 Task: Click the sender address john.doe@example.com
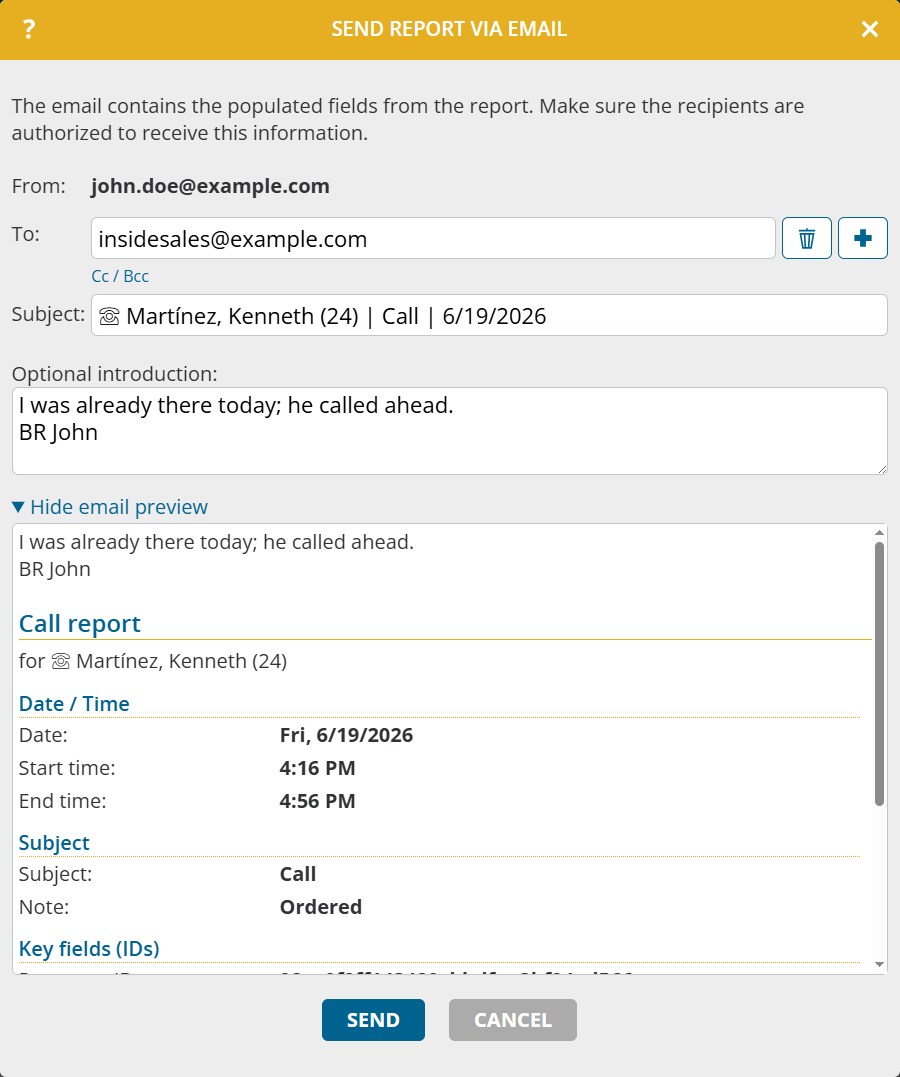point(210,186)
